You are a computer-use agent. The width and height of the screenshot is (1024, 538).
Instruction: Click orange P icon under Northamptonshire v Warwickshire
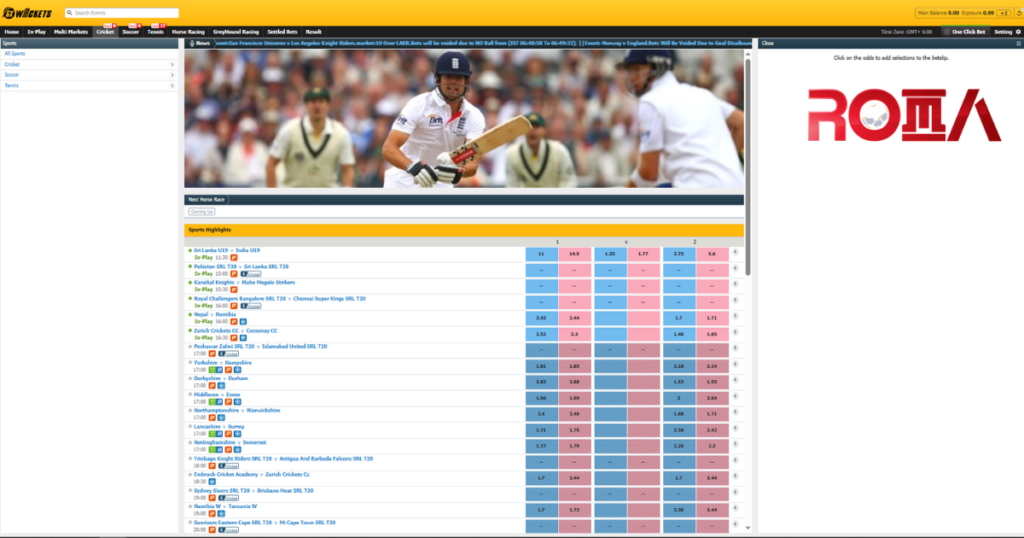(x=212, y=418)
